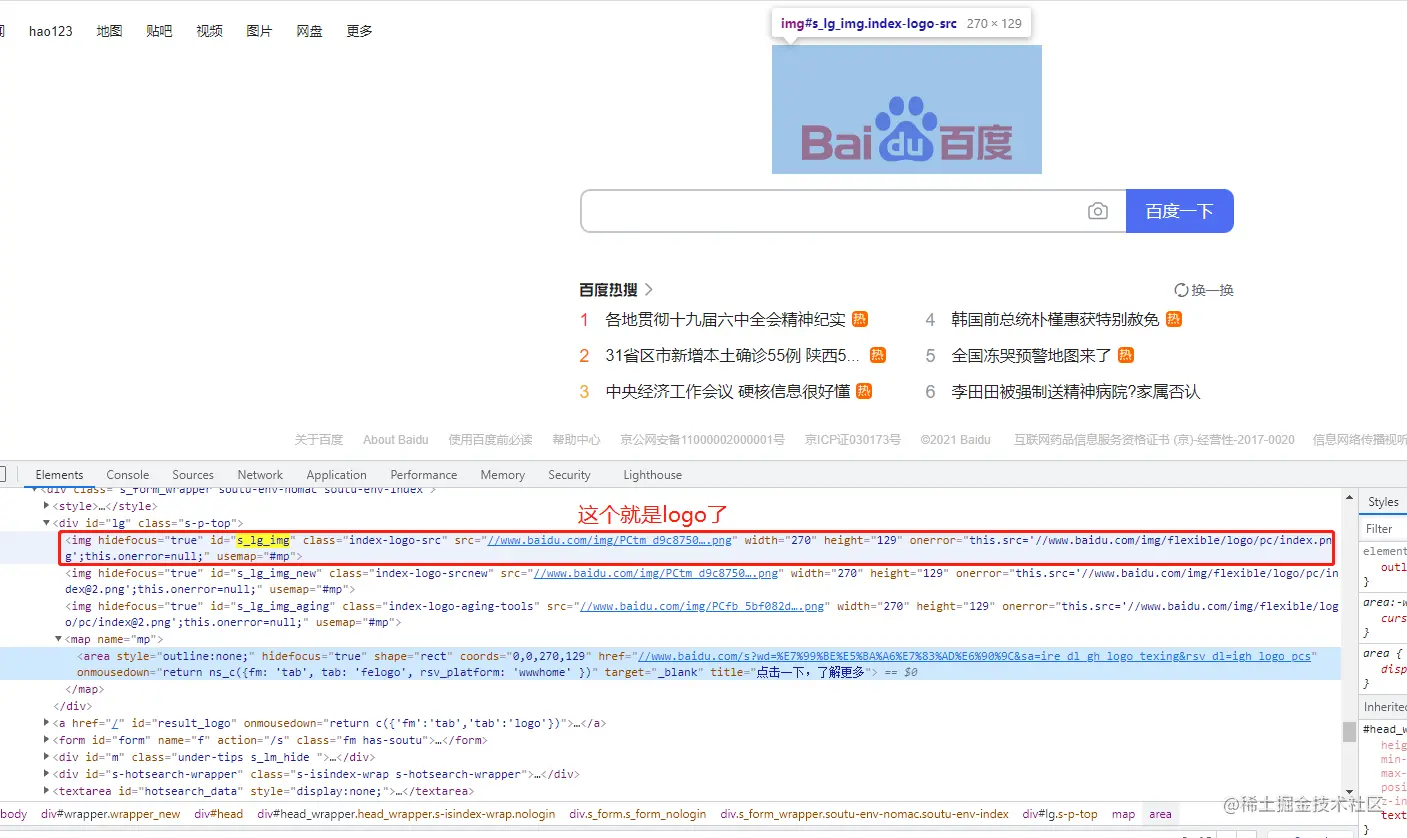Image resolution: width=1407 pixels, height=838 pixels.
Task: Click 换一换 to refresh hot searches
Action: point(1212,290)
